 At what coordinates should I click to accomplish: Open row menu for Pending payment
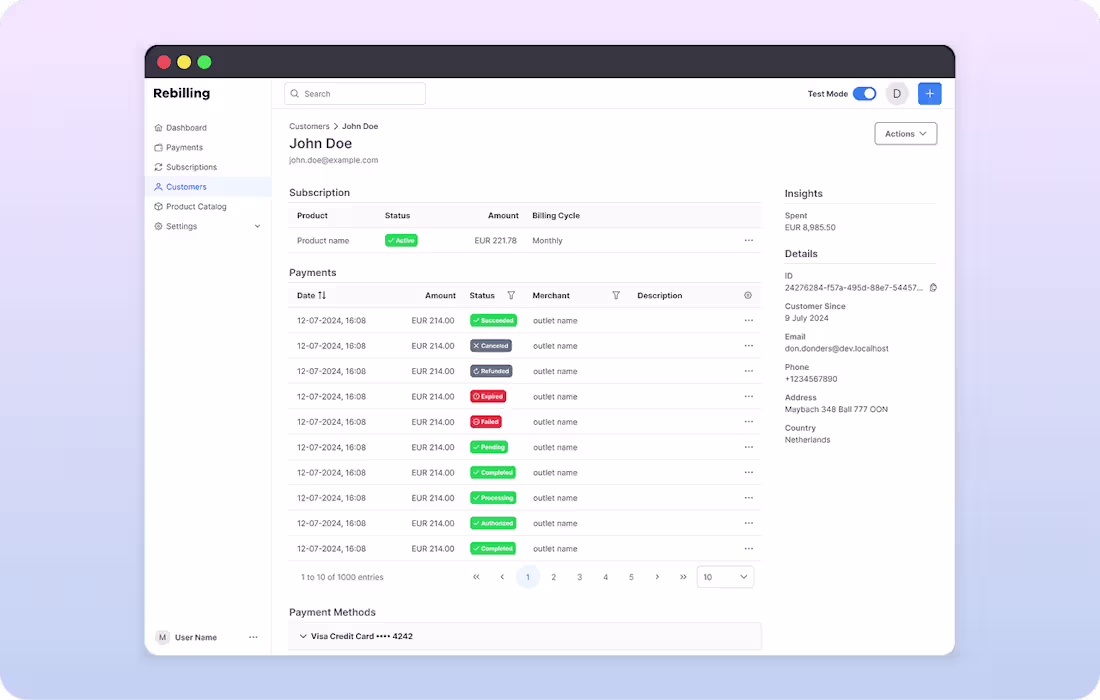coord(749,447)
